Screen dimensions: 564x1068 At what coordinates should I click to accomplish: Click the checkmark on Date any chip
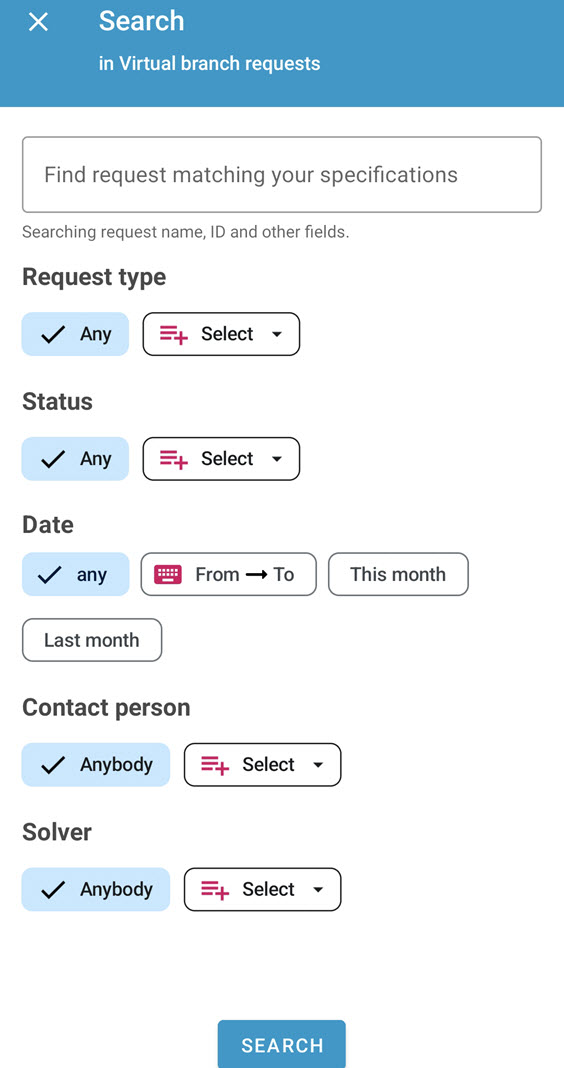(x=50, y=575)
